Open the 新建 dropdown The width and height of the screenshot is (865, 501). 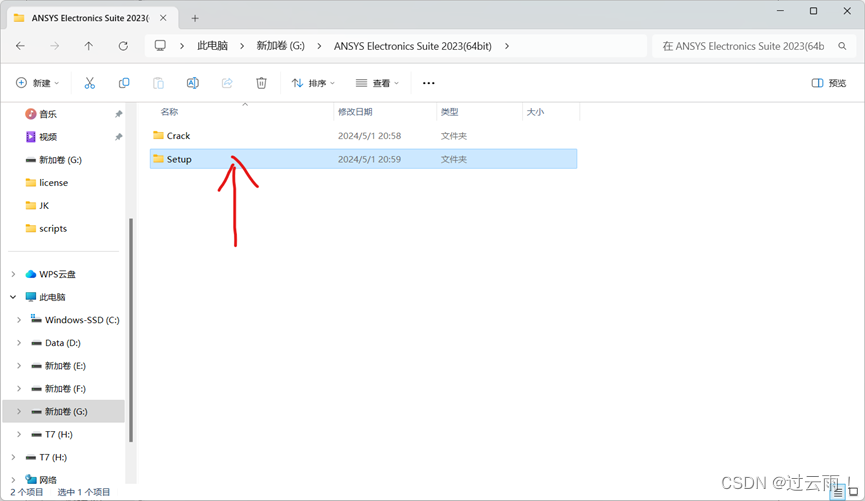pos(37,83)
